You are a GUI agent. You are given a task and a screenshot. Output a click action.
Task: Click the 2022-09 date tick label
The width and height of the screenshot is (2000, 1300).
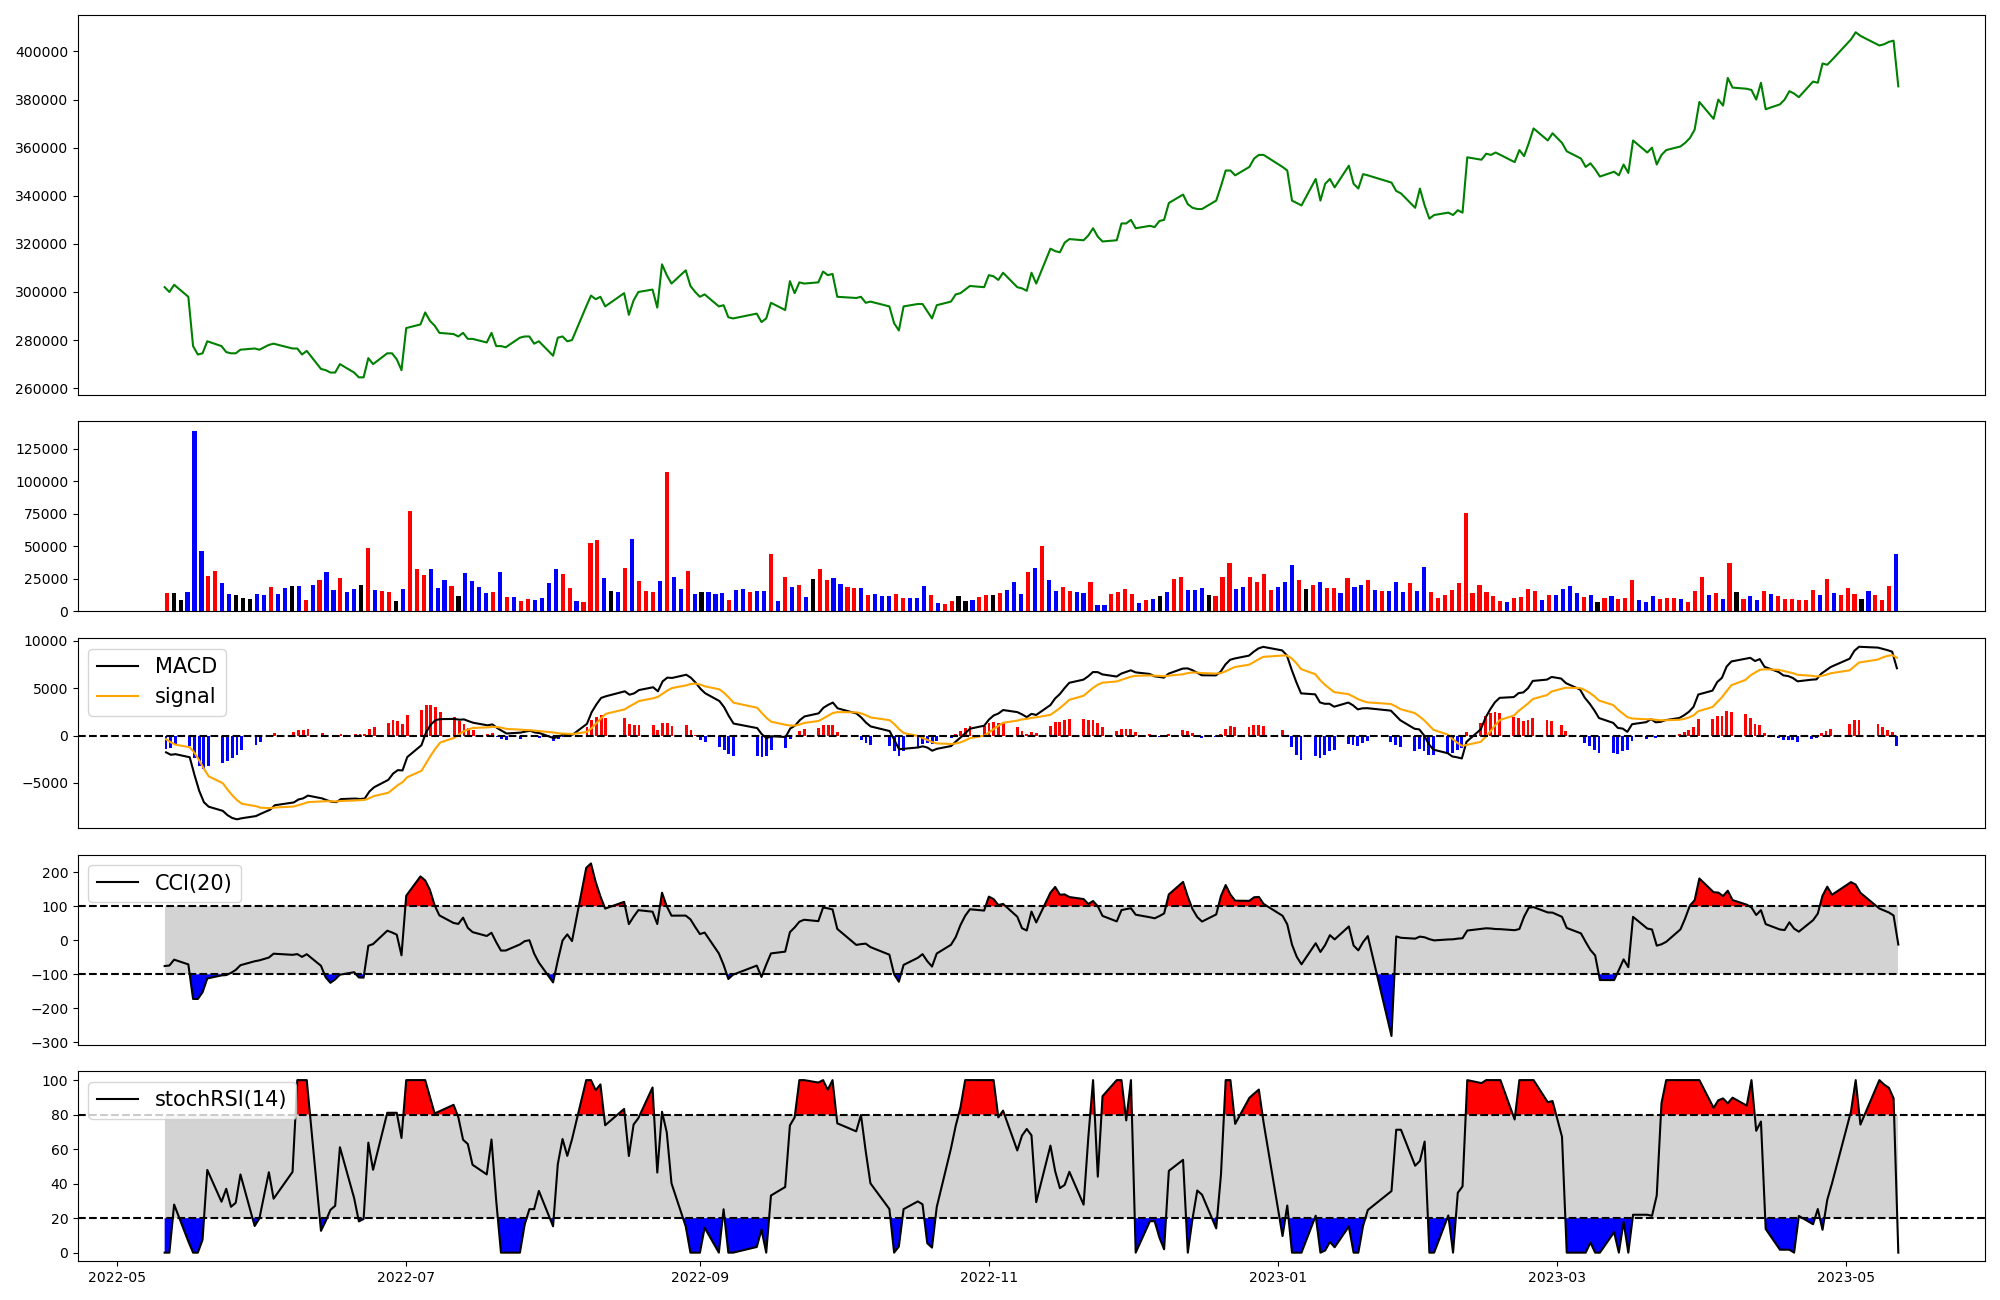700,1277
